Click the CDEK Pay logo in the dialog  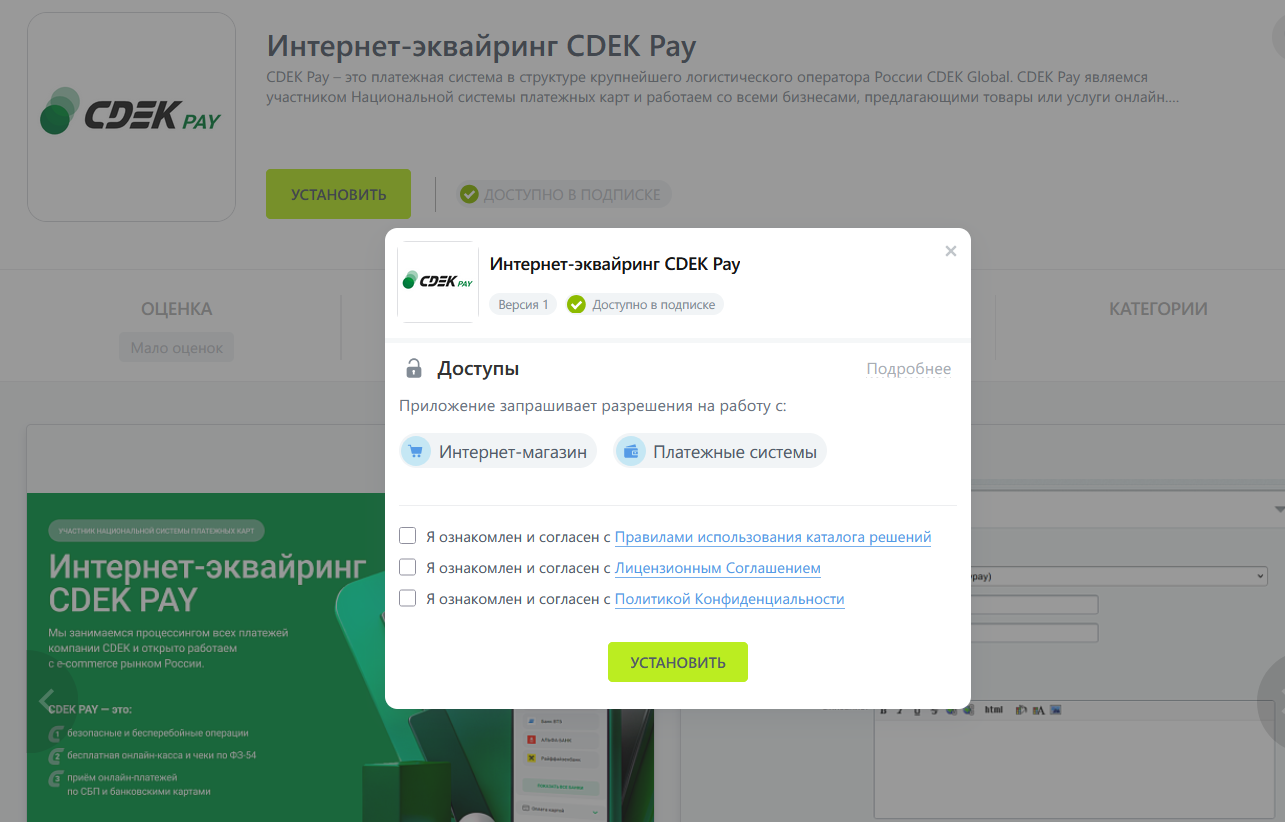point(438,282)
